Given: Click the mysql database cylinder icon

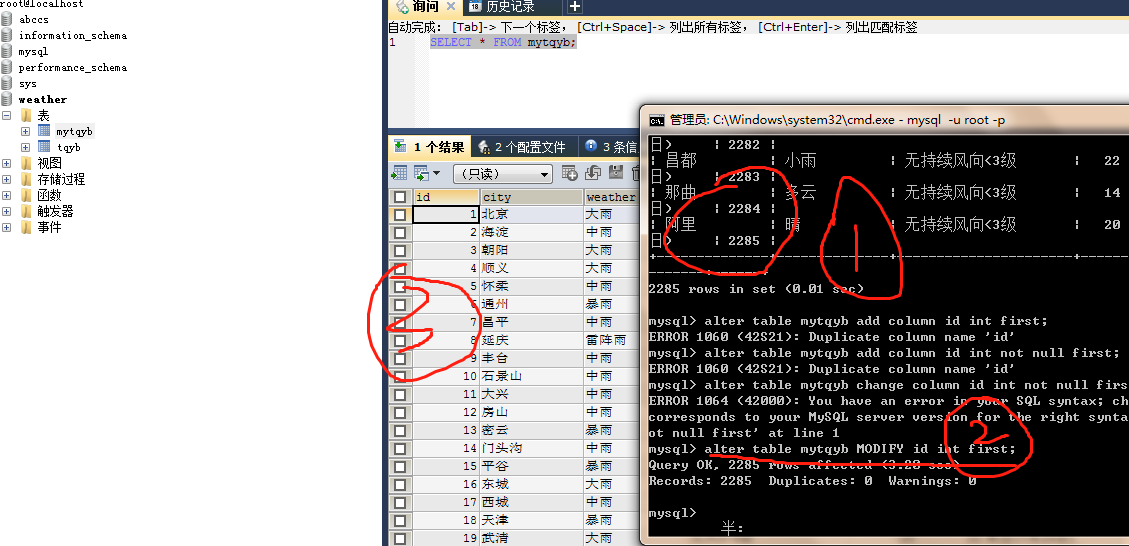Looking at the screenshot, I should 6,51.
